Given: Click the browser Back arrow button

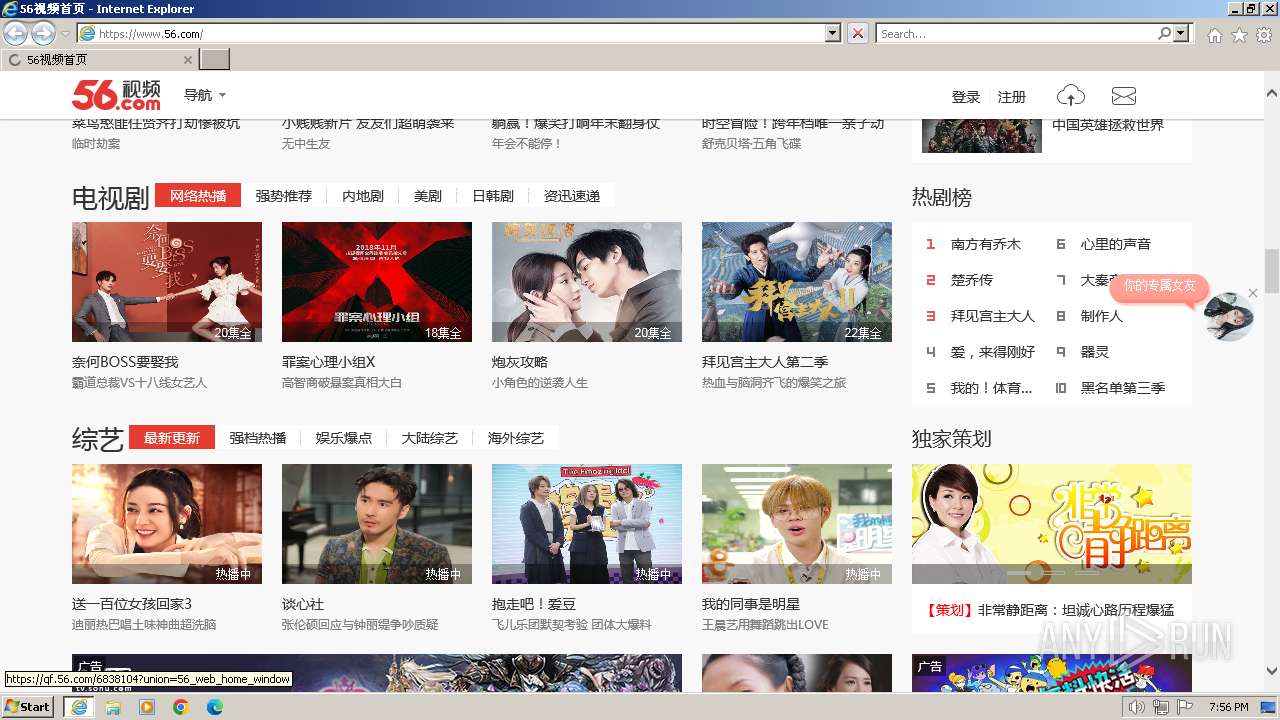Looking at the screenshot, I should [16, 34].
